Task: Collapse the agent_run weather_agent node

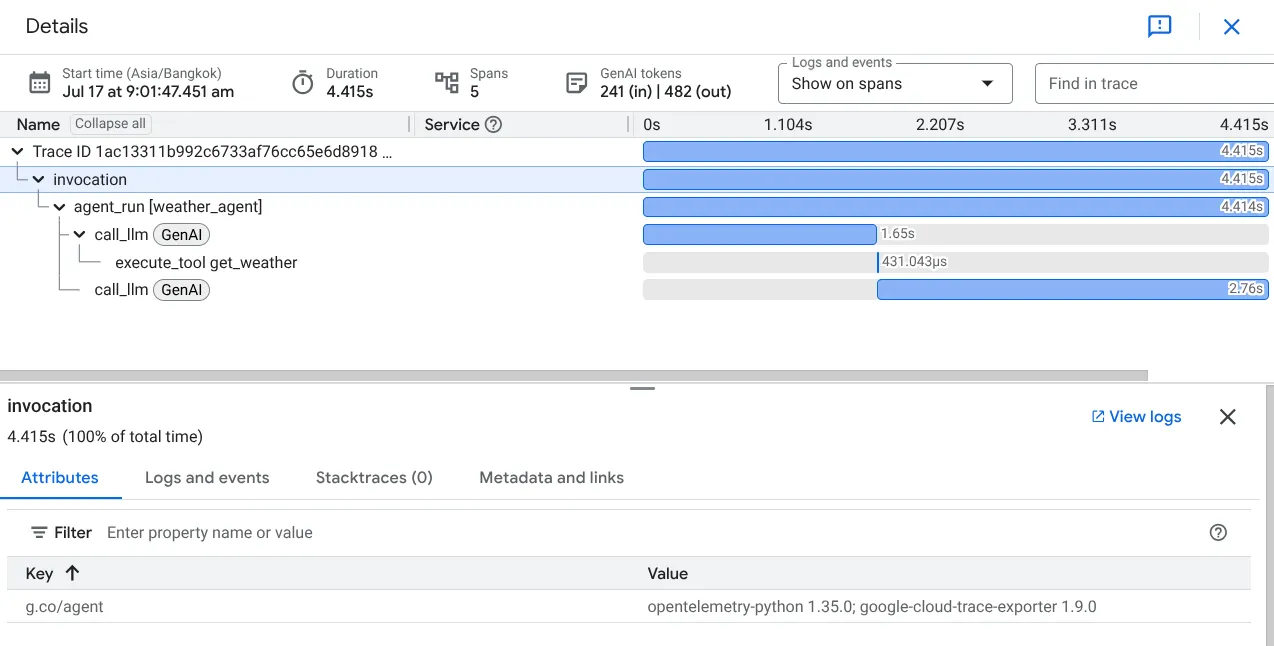Action: [59, 206]
